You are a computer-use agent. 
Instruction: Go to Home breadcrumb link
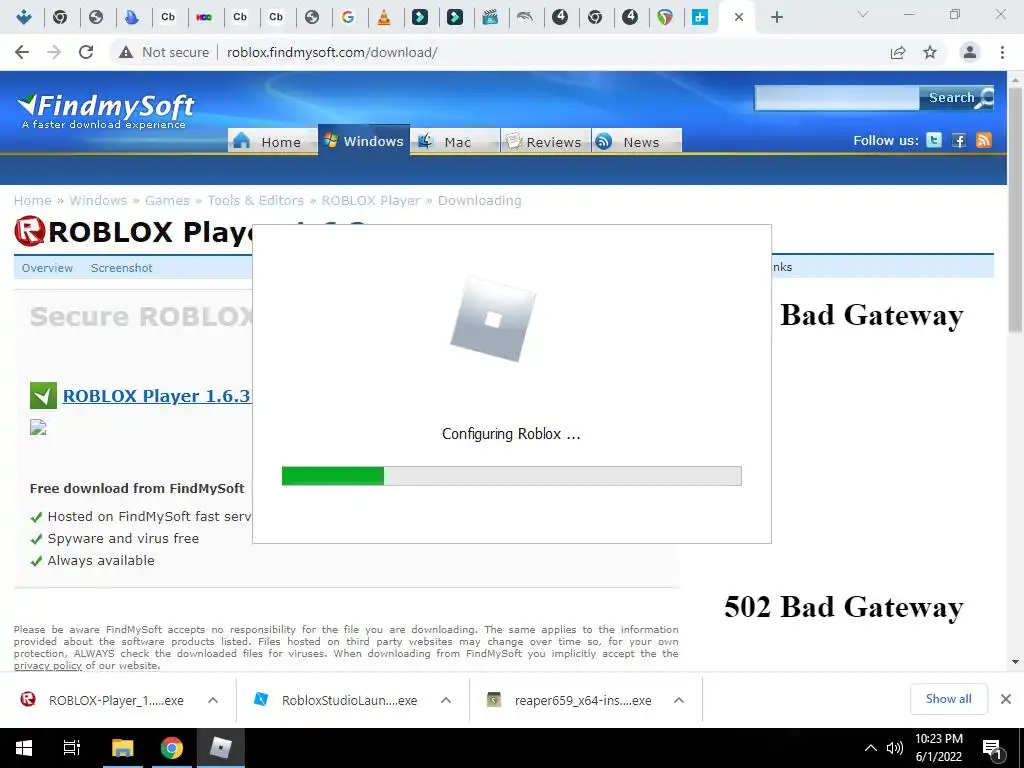tap(33, 200)
